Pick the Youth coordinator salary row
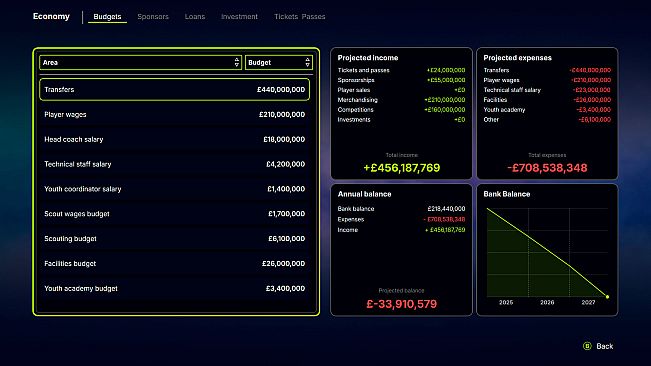 pyautogui.click(x=174, y=189)
